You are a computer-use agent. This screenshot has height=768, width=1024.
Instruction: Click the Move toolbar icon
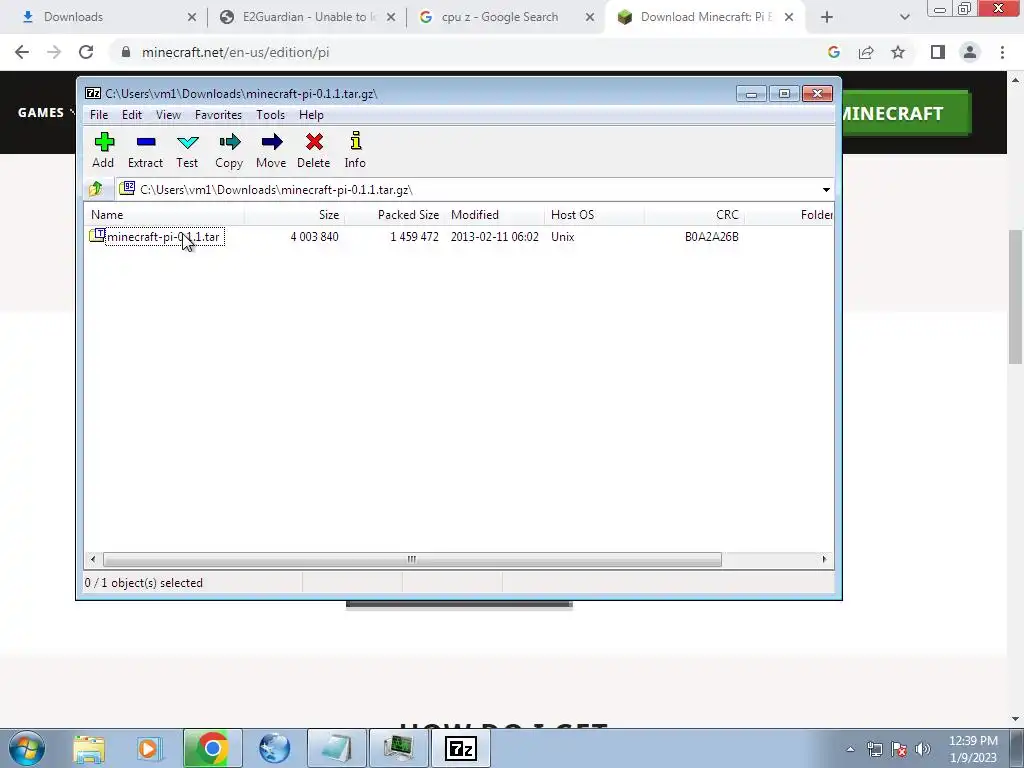click(271, 150)
